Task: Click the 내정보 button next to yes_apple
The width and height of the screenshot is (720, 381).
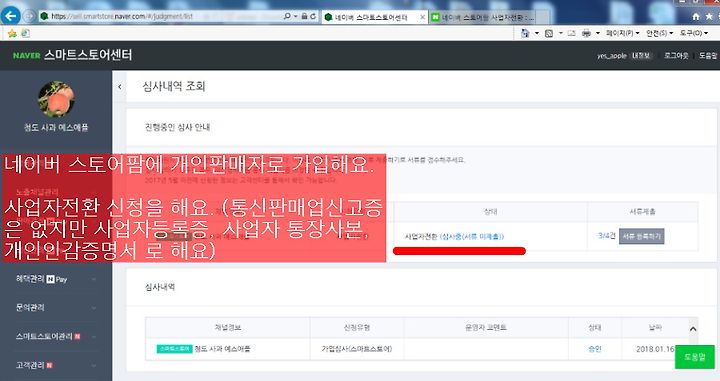Action: click(x=641, y=56)
